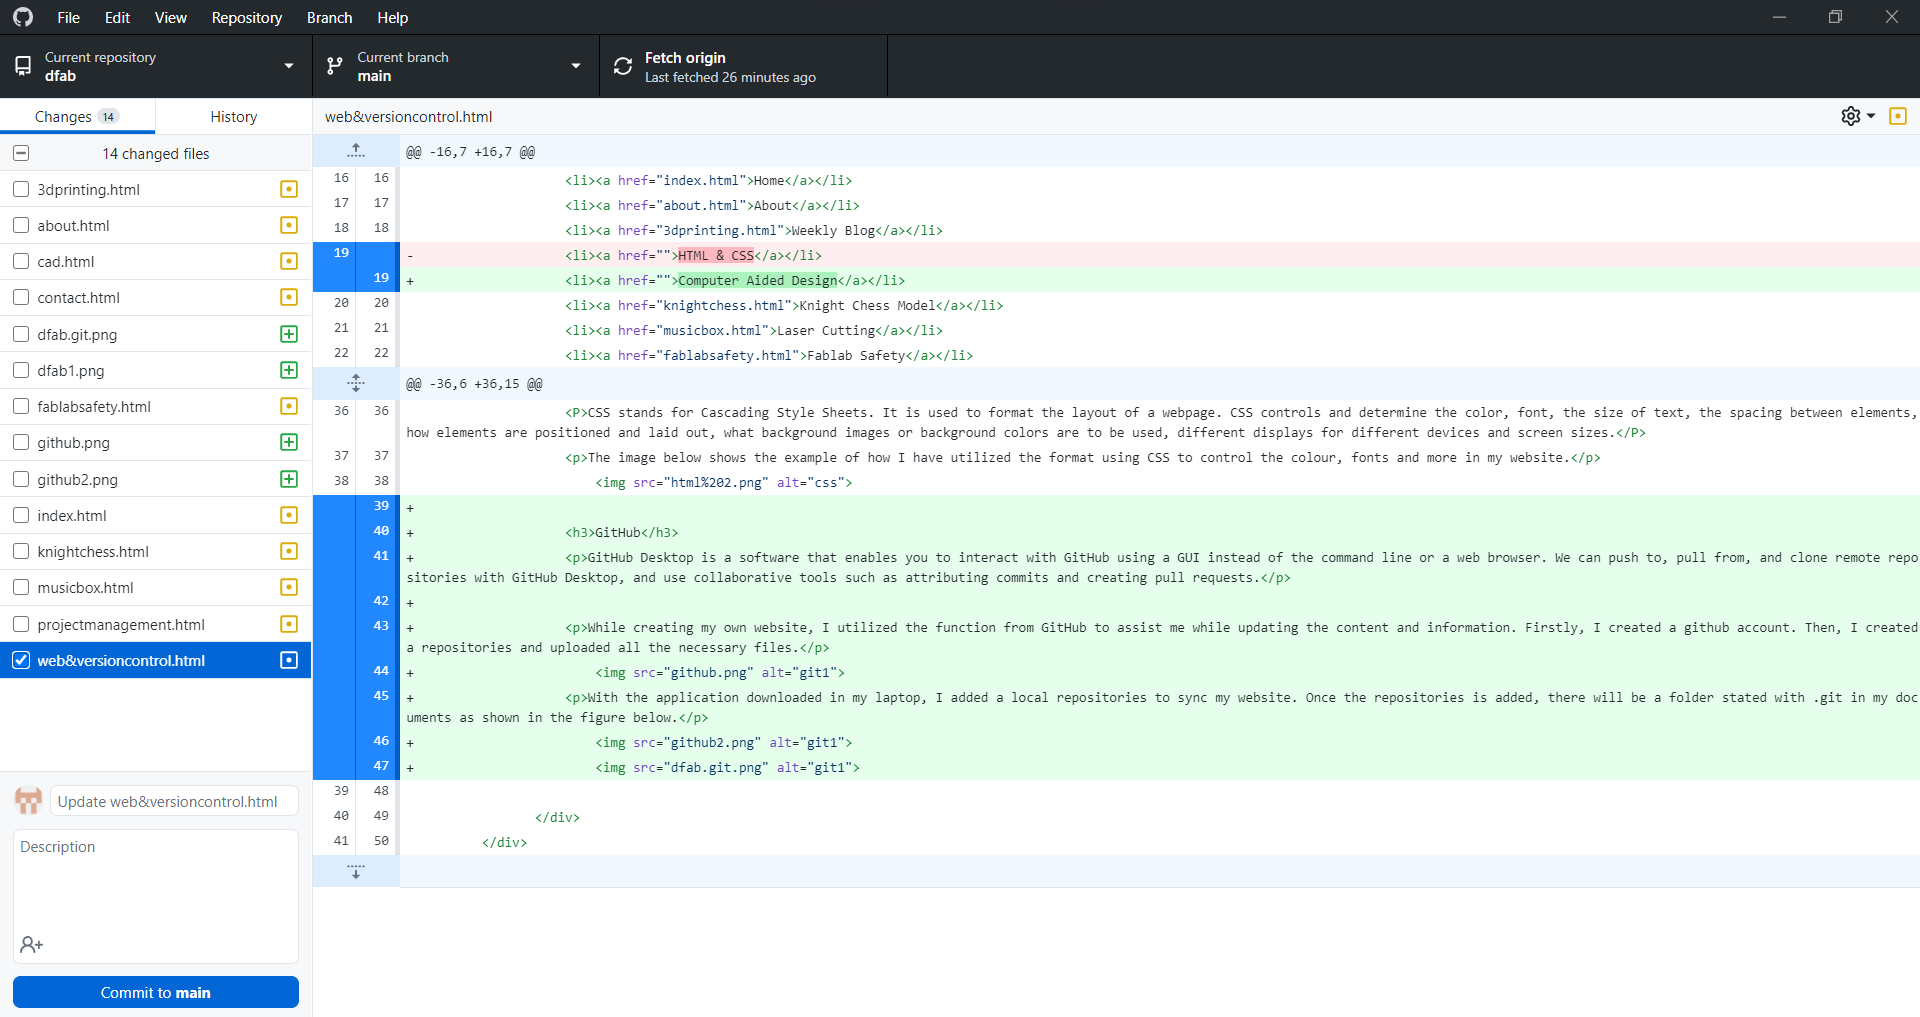Click the GitHub logo icon
1920x1017 pixels.
pyautogui.click(x=22, y=17)
